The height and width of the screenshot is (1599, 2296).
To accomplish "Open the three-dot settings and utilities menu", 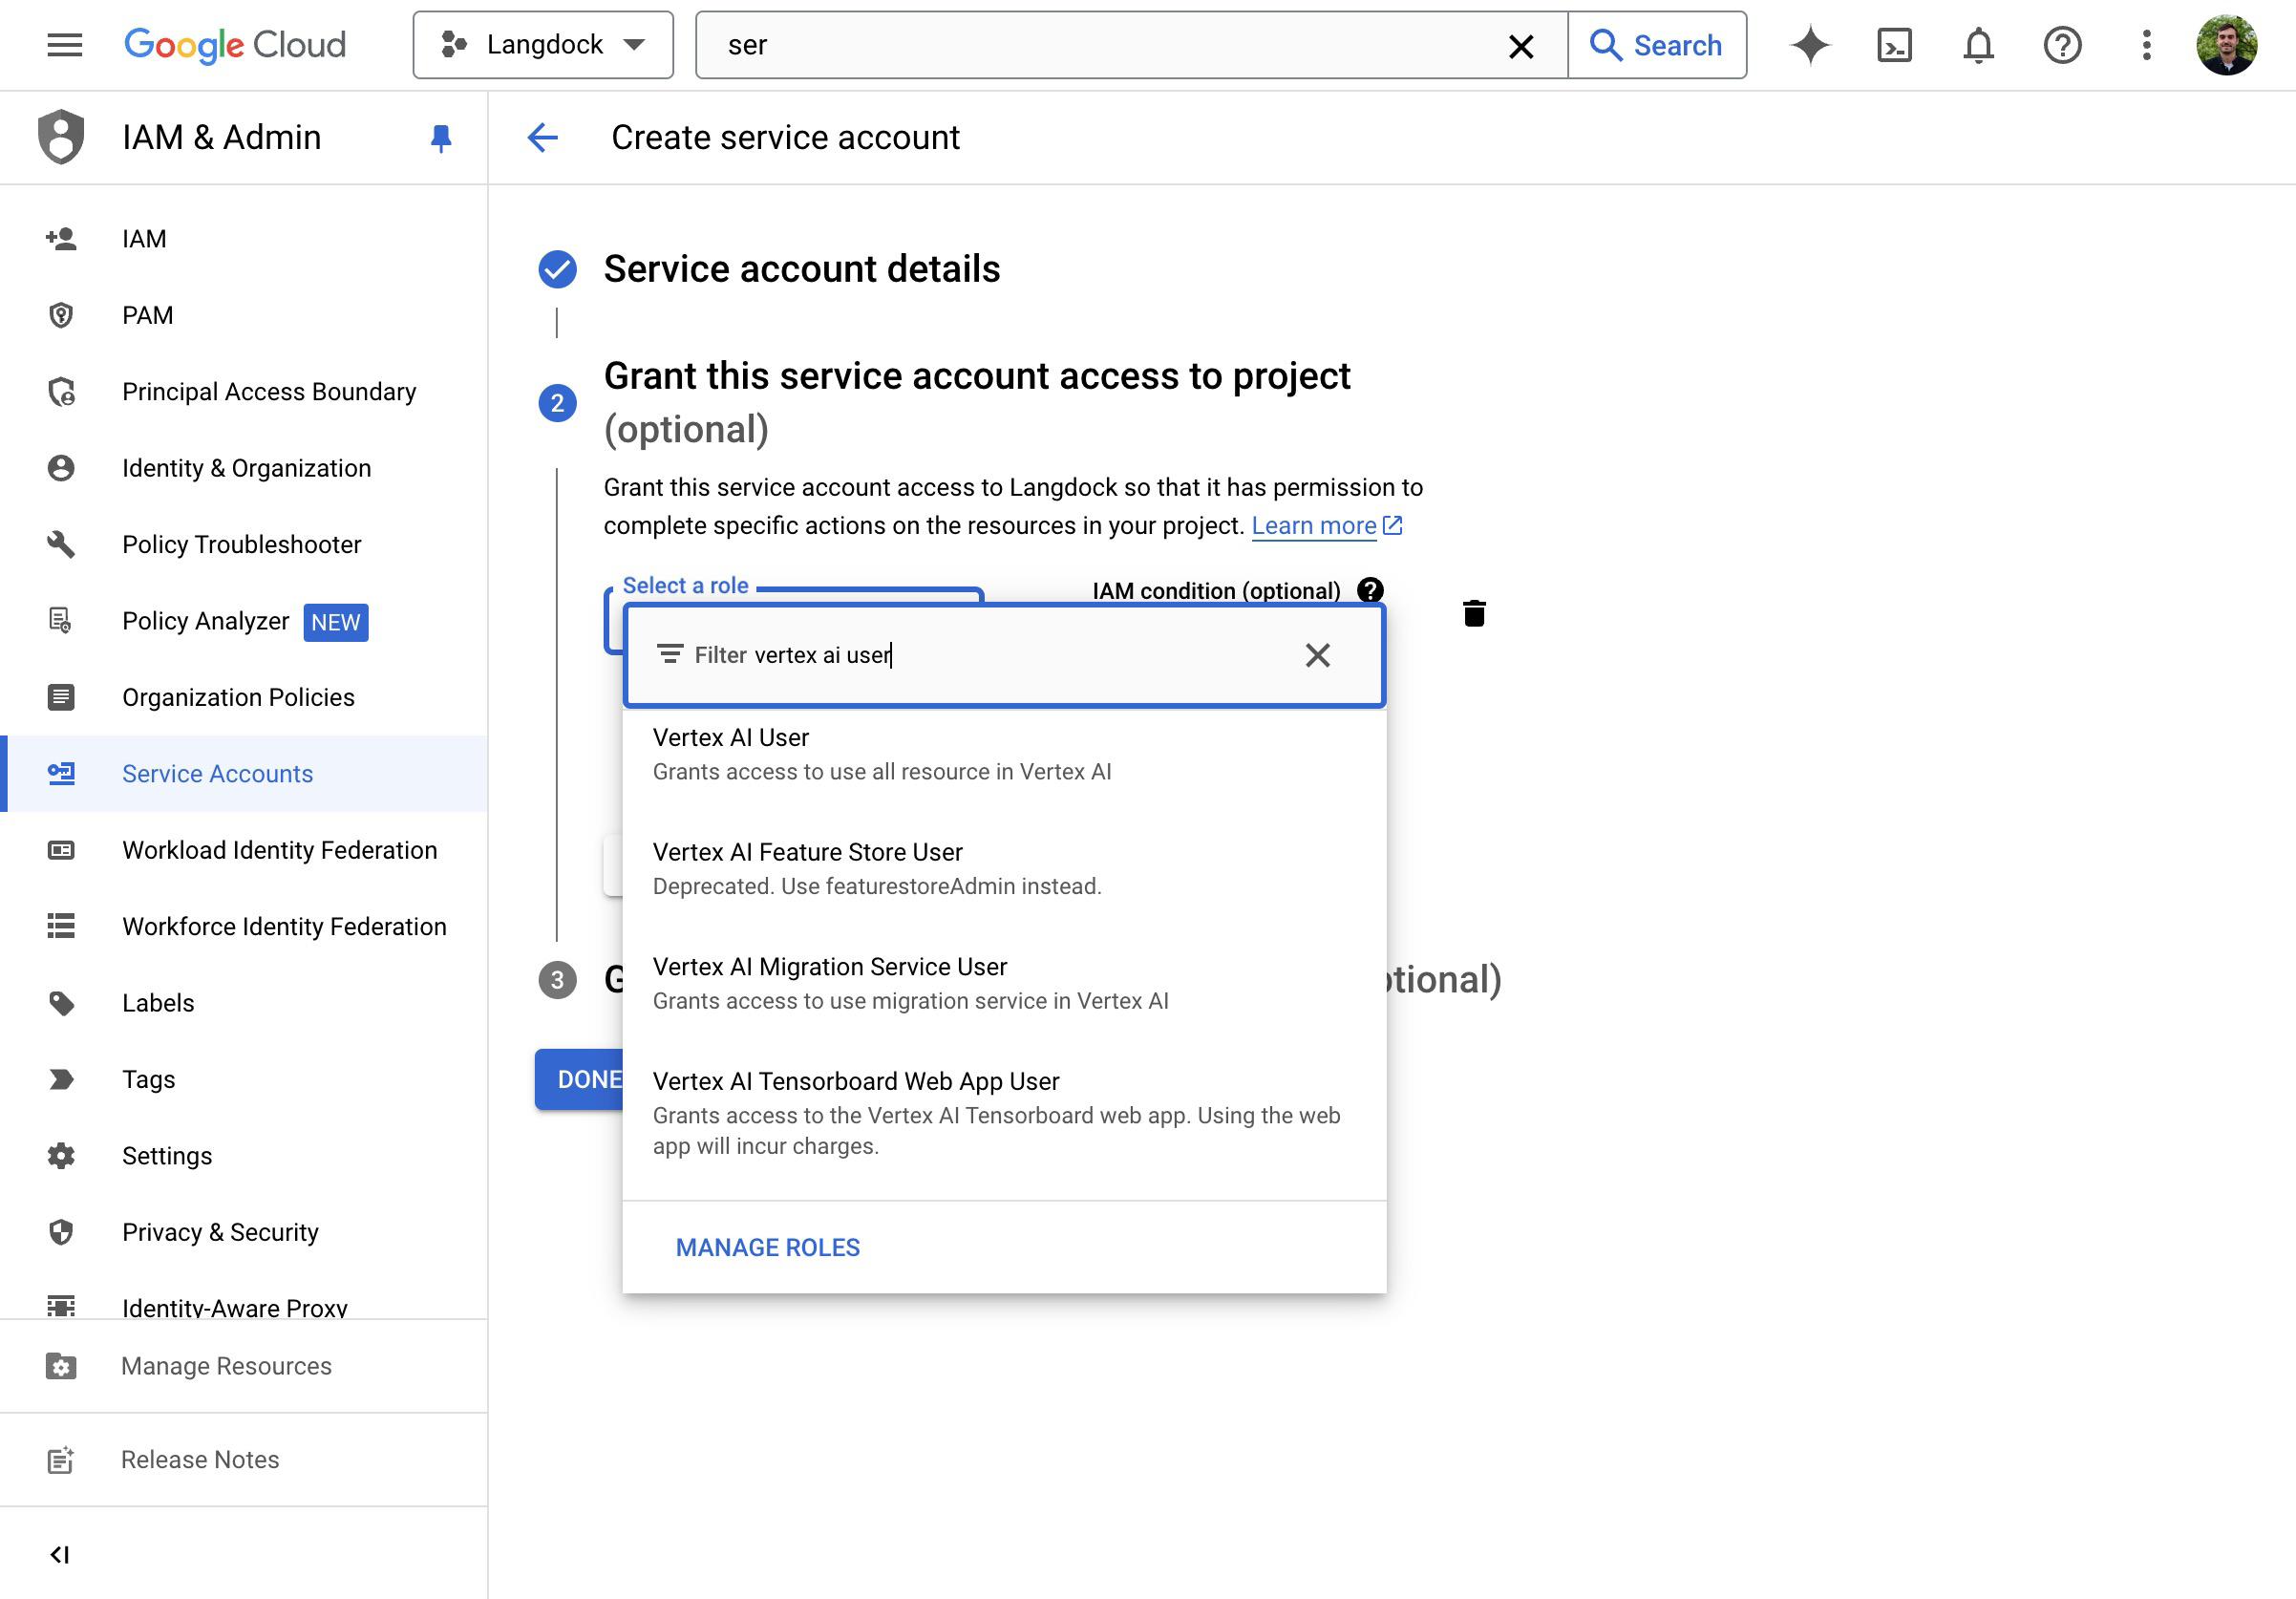I will click(2146, 45).
